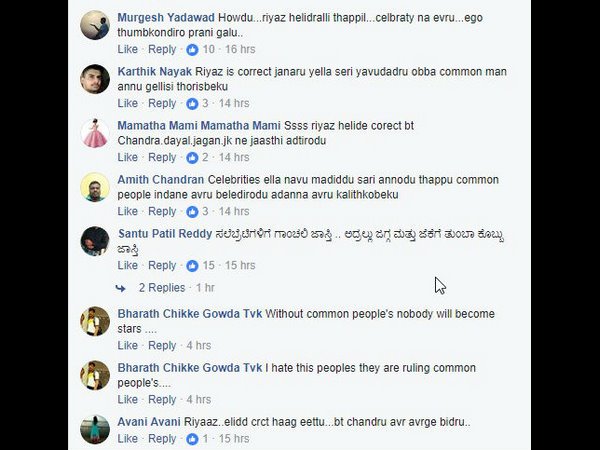Open Mamatha Mami's profile picture
Viewport: 600px width, 450px height.
[95, 133]
